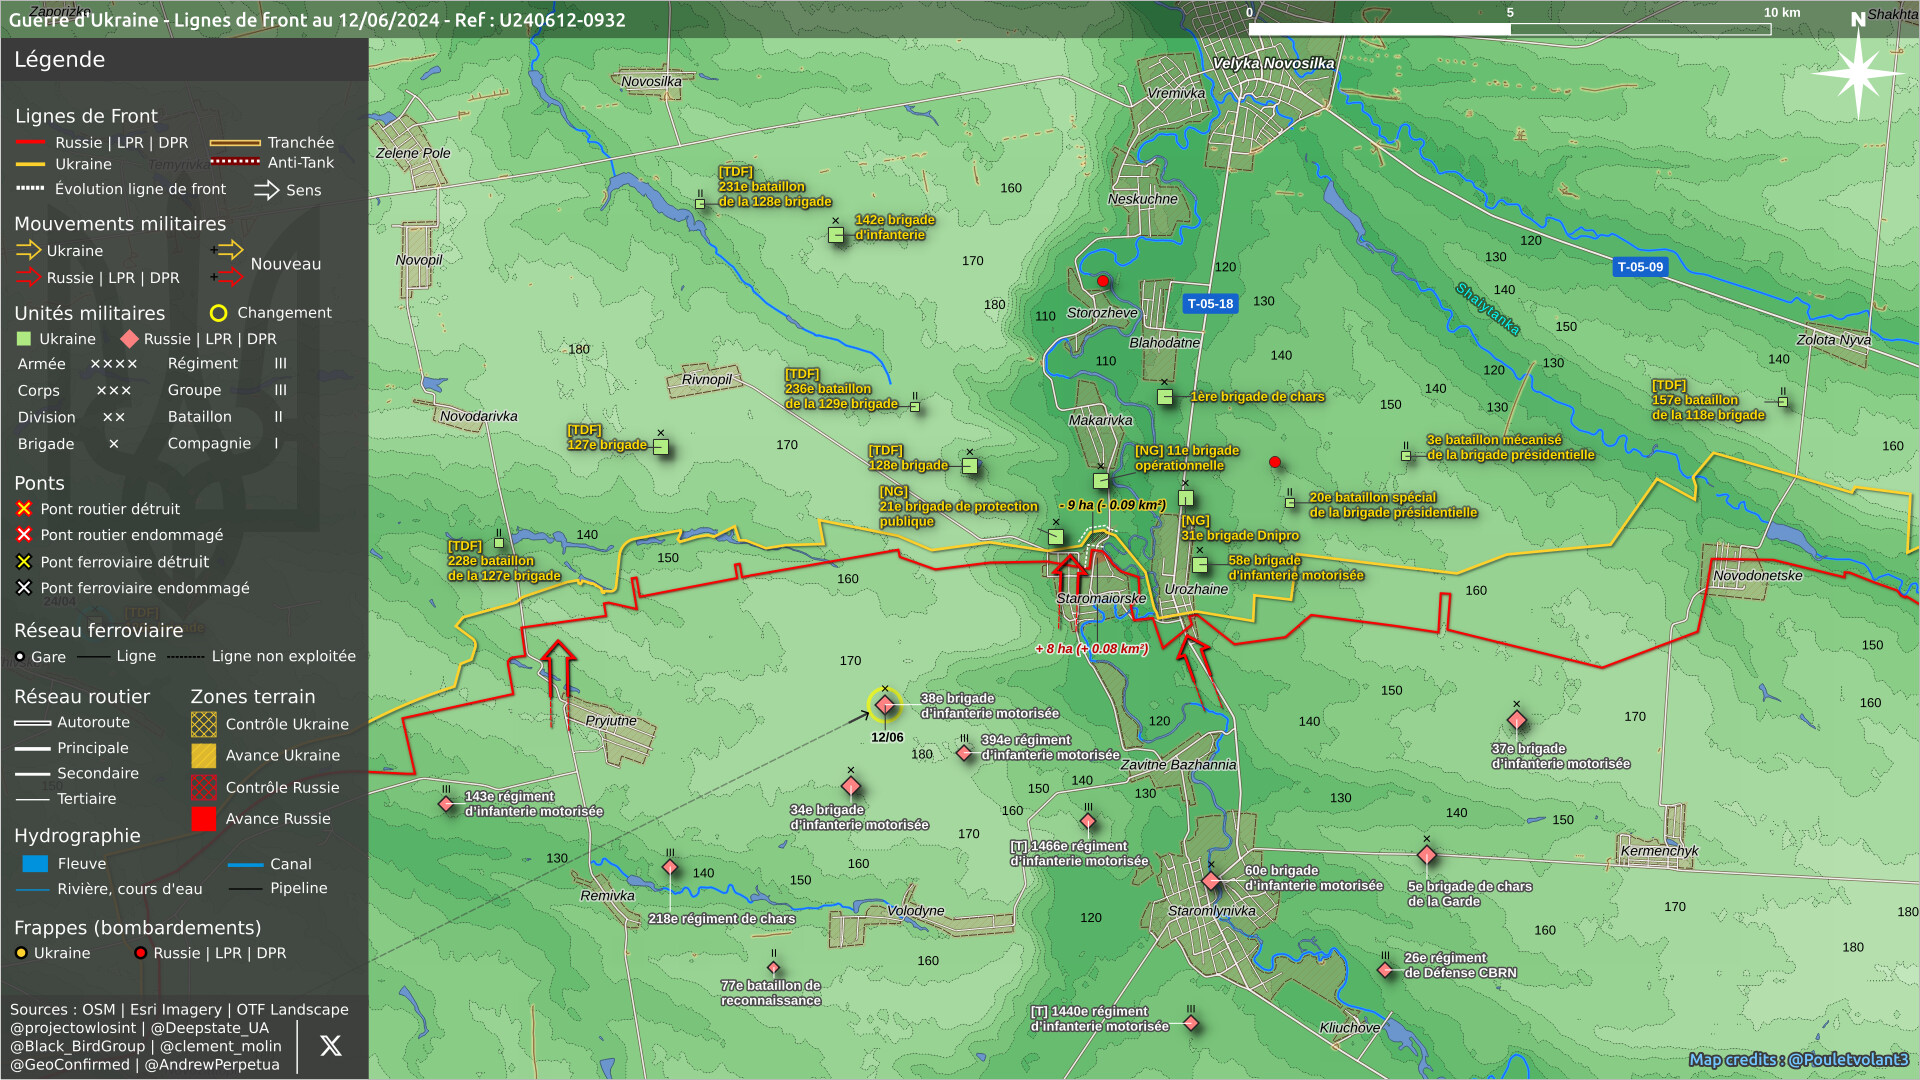Image resolution: width=1920 pixels, height=1080 pixels.
Task: Click the Velyka Novosilka town label
Action: (x=1273, y=64)
